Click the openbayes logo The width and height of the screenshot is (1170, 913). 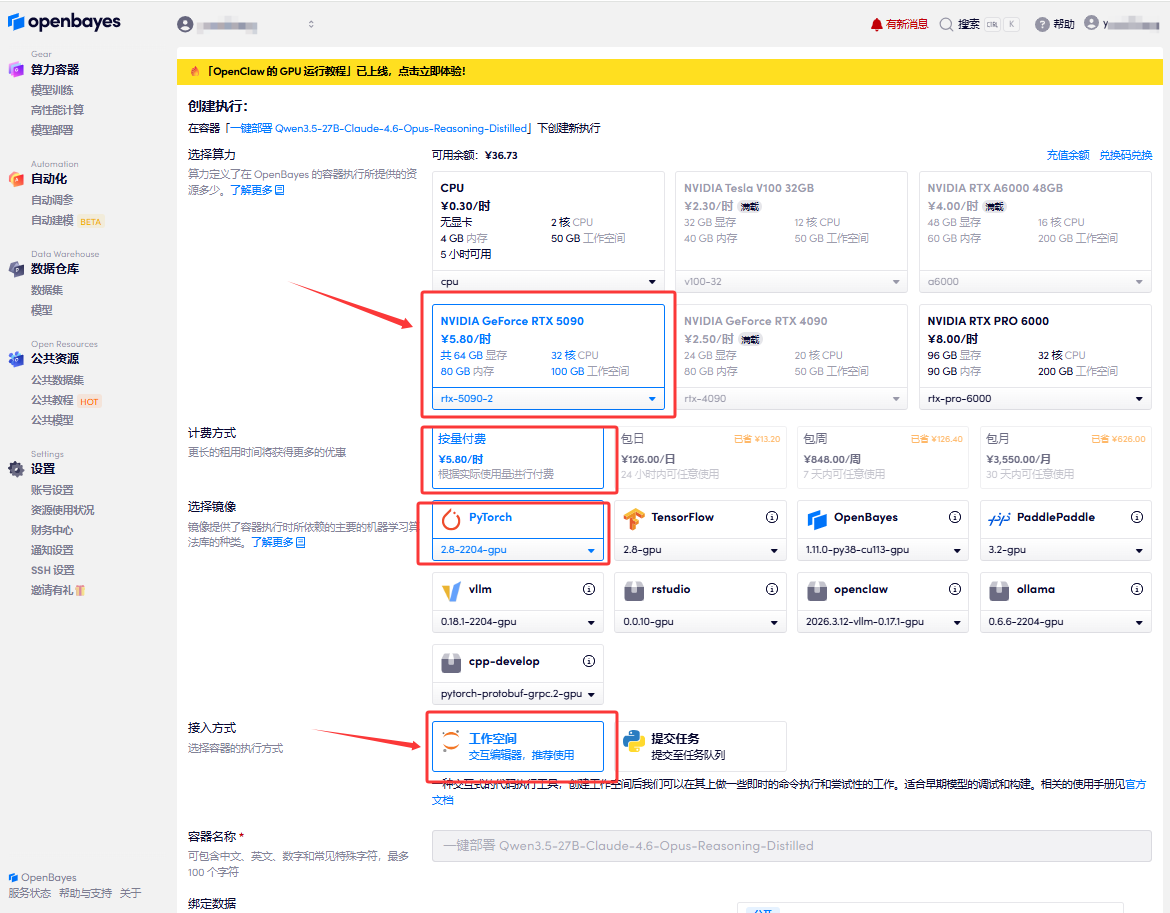pyautogui.click(x=64, y=22)
